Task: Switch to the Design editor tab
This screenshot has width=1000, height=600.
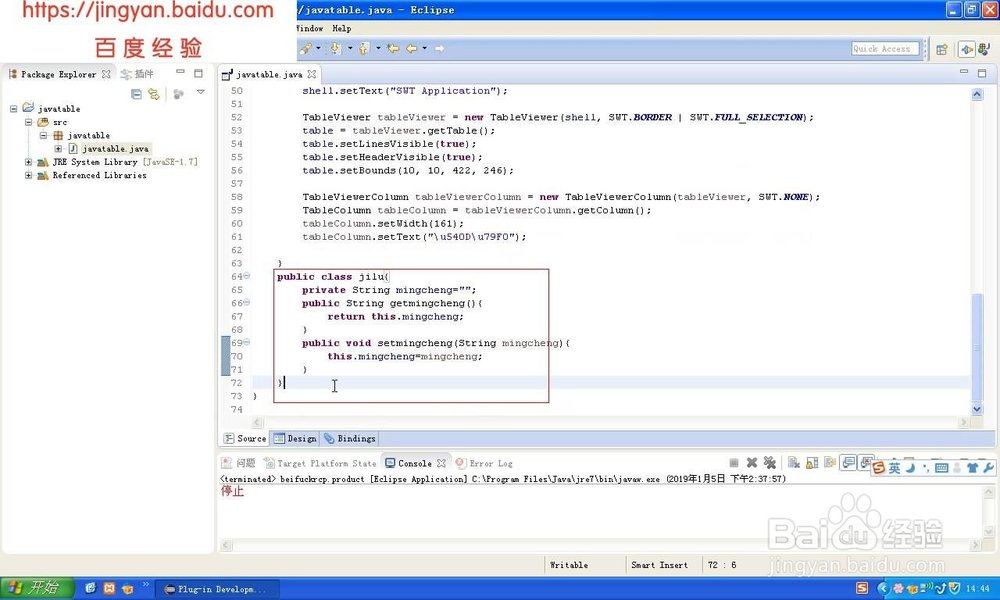Action: (295, 439)
